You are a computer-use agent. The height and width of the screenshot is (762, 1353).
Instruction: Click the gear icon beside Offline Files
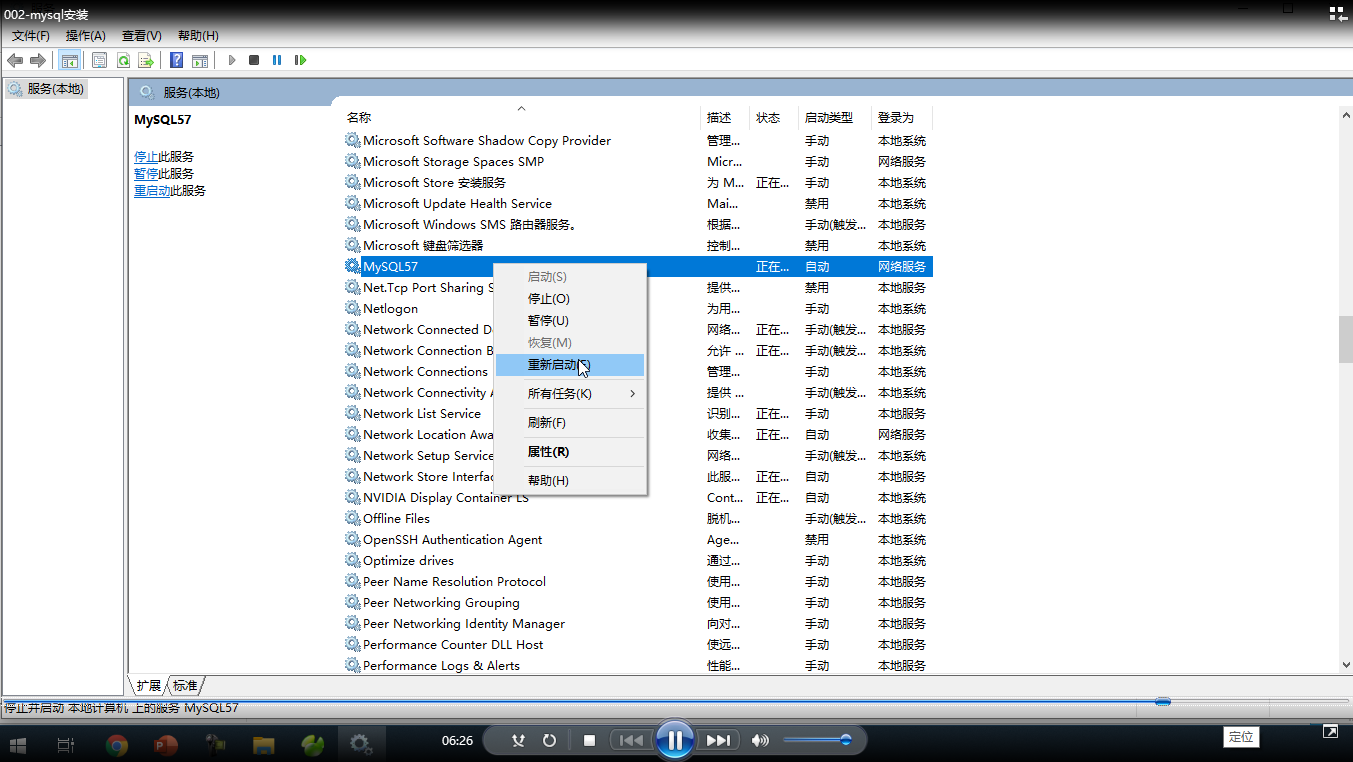pos(352,518)
